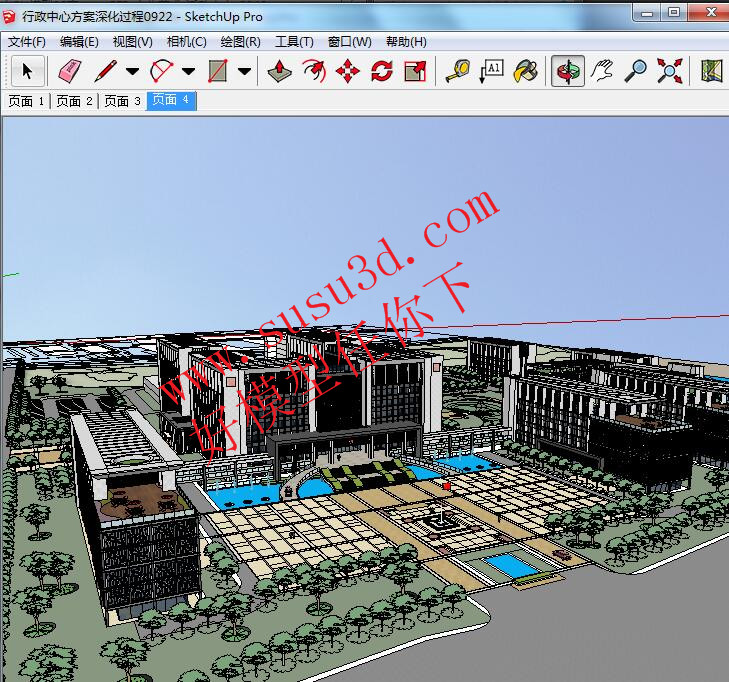Image resolution: width=729 pixels, height=682 pixels.
Task: Open the 绘图(R) menu
Action: pos(240,42)
